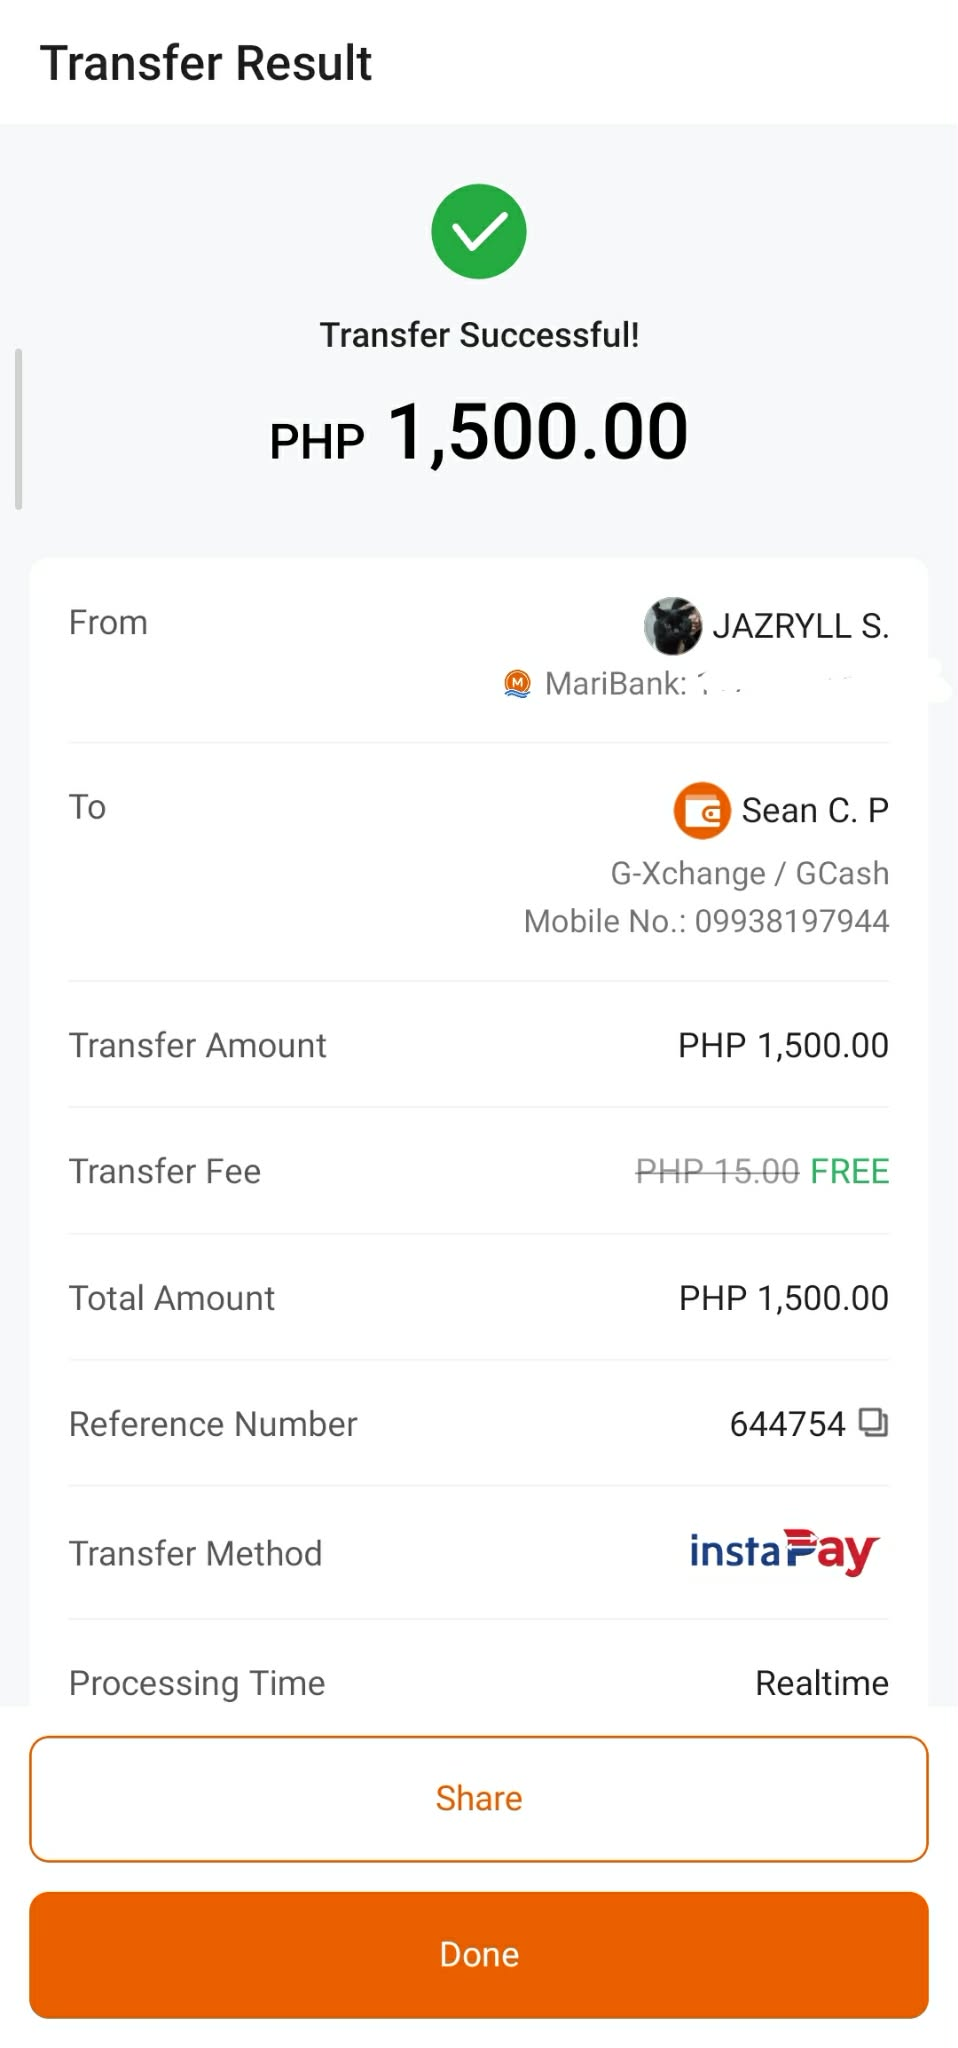Copy the reference number 644754
This screenshot has height=2048, width=958.
873,1422
